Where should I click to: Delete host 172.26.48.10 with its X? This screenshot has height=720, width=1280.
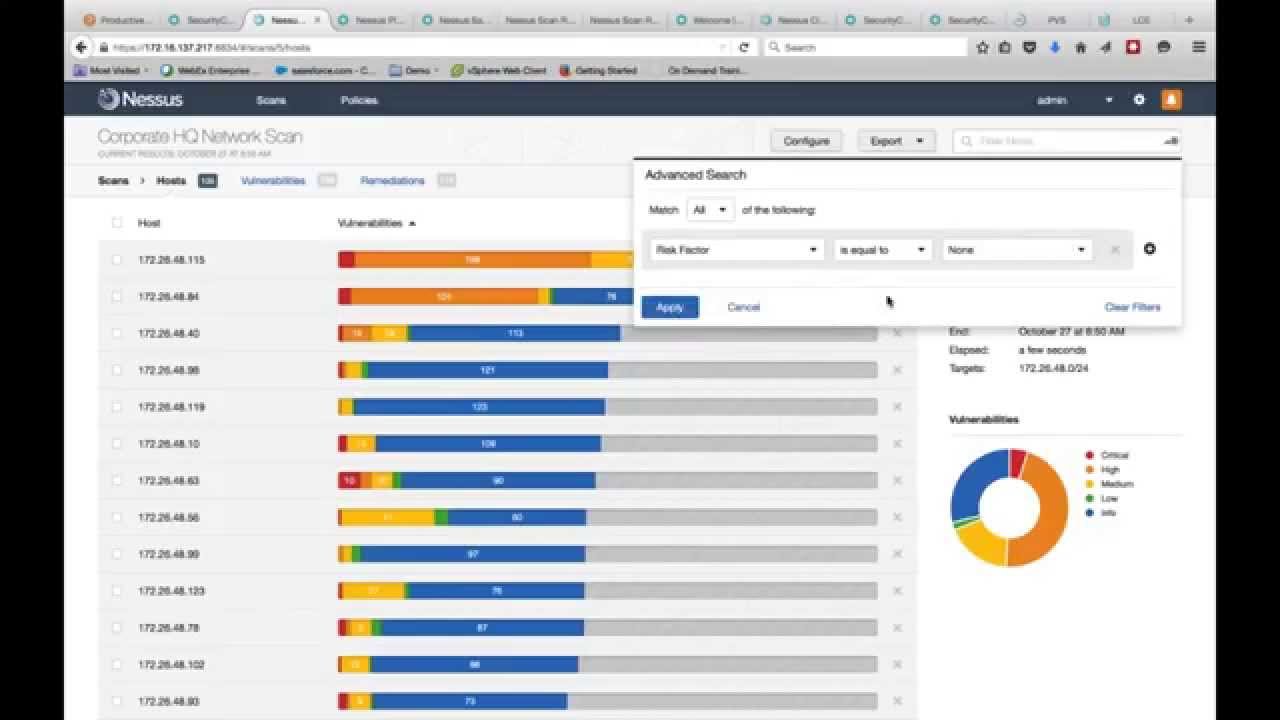tap(897, 444)
